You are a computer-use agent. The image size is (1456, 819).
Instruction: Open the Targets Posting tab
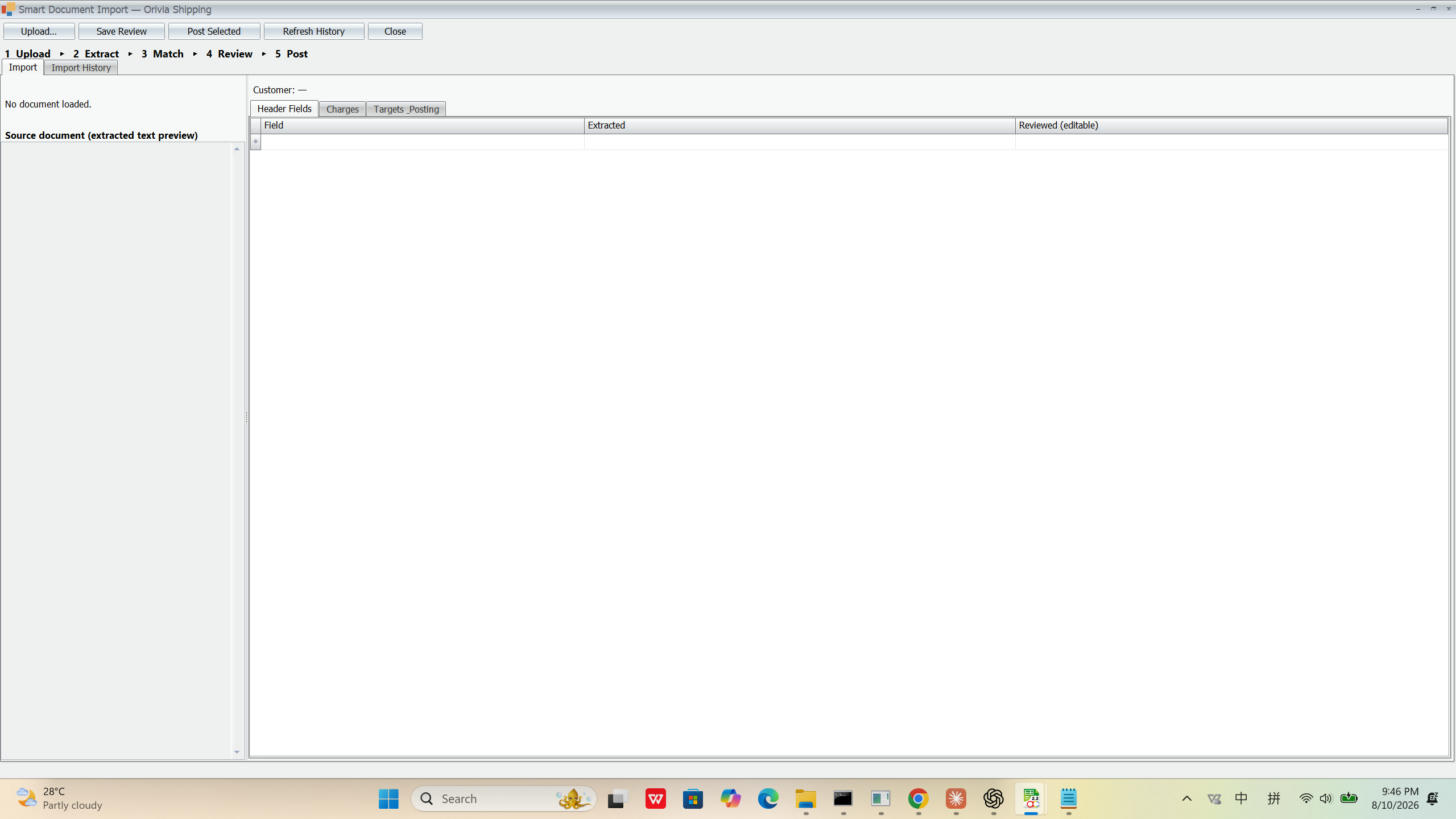[x=406, y=109]
